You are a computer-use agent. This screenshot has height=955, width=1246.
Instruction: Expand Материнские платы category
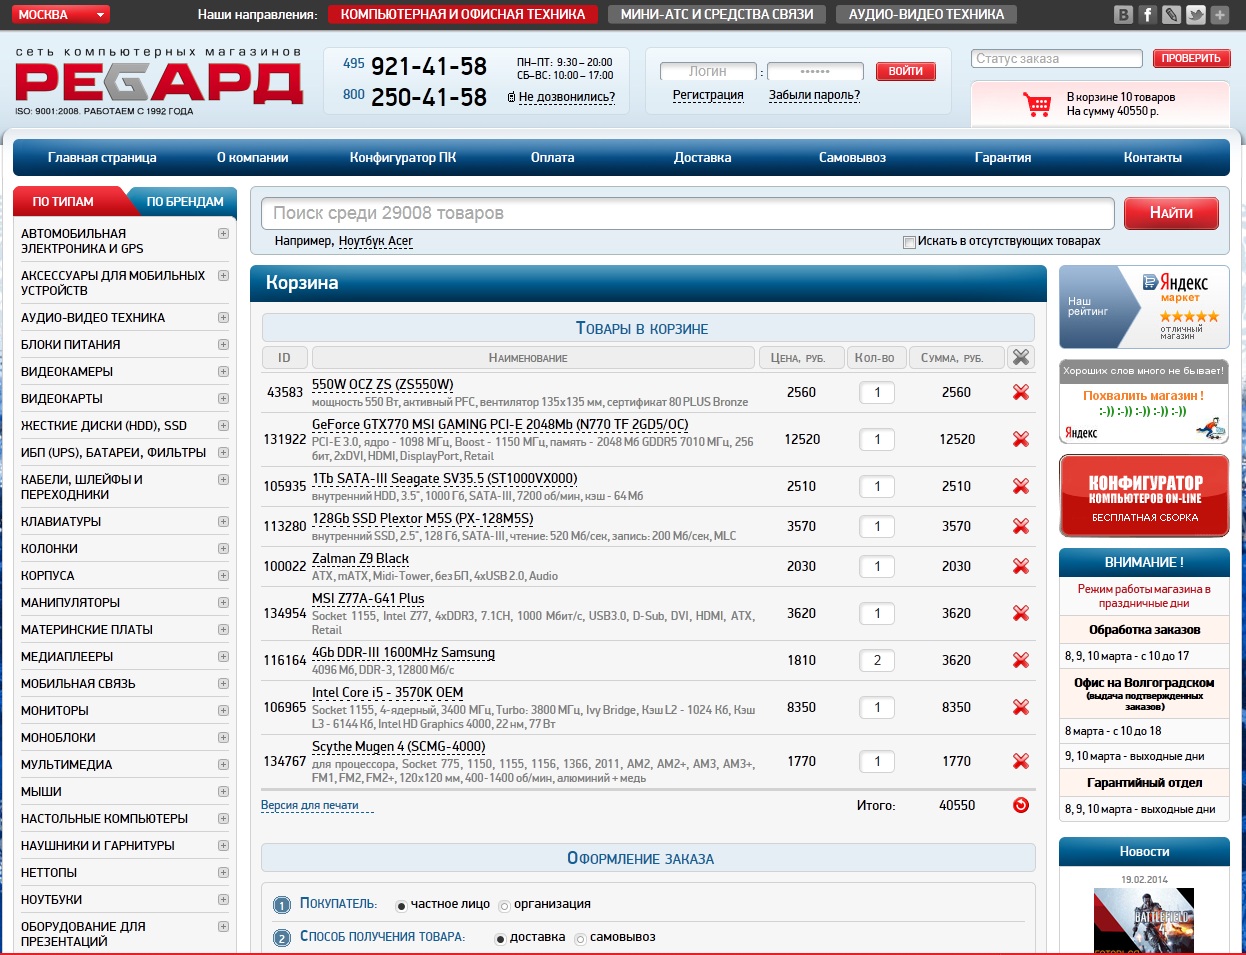pyautogui.click(x=223, y=629)
